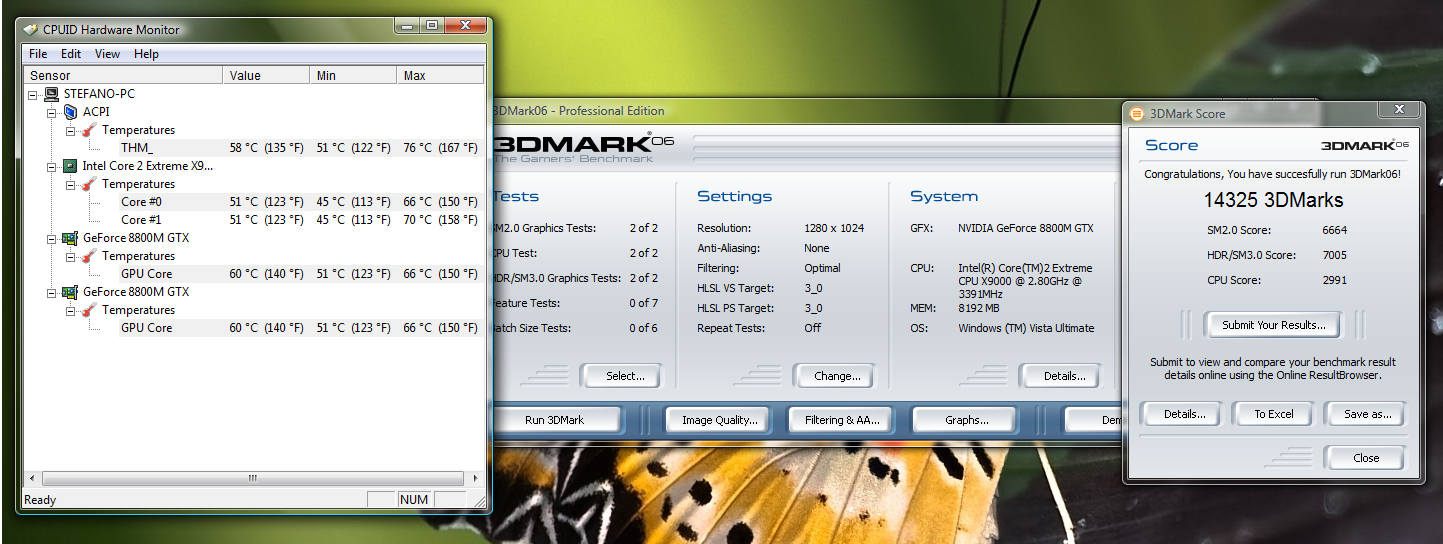Click the left scroll arrow in Hardware Monitor
This screenshot has height=544, width=1443.
[32, 479]
